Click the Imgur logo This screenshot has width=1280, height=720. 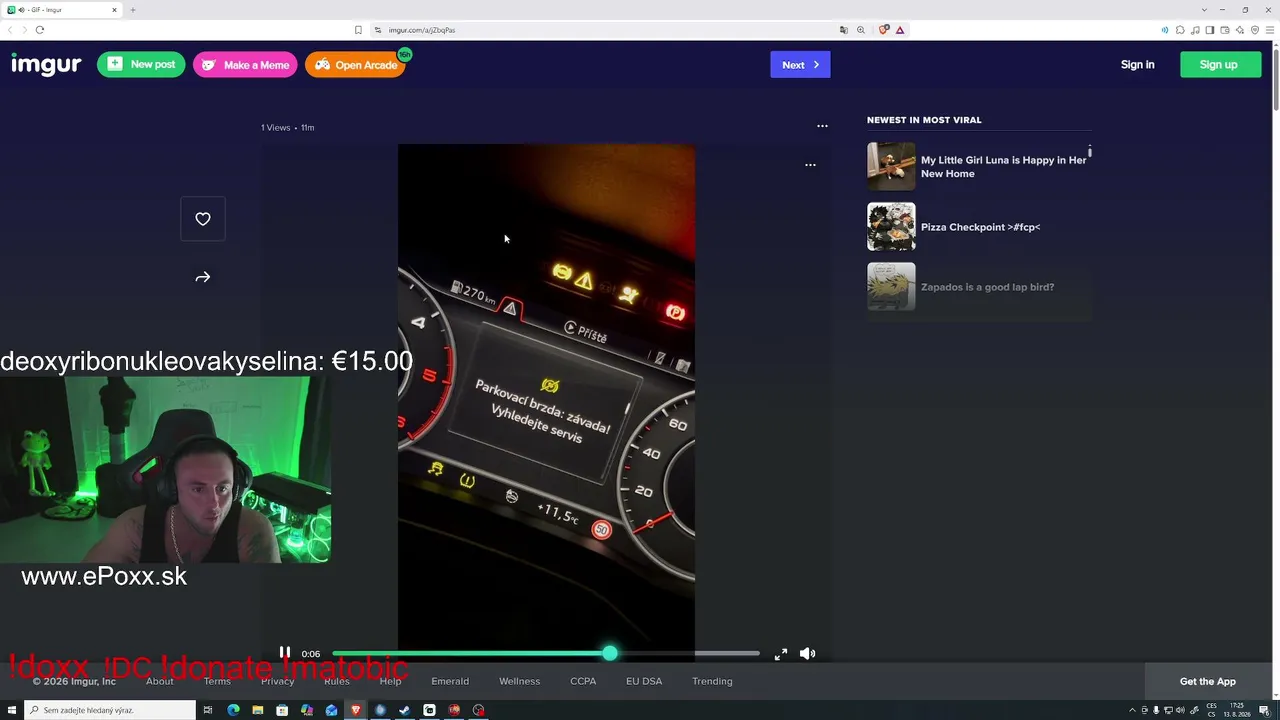[46, 65]
